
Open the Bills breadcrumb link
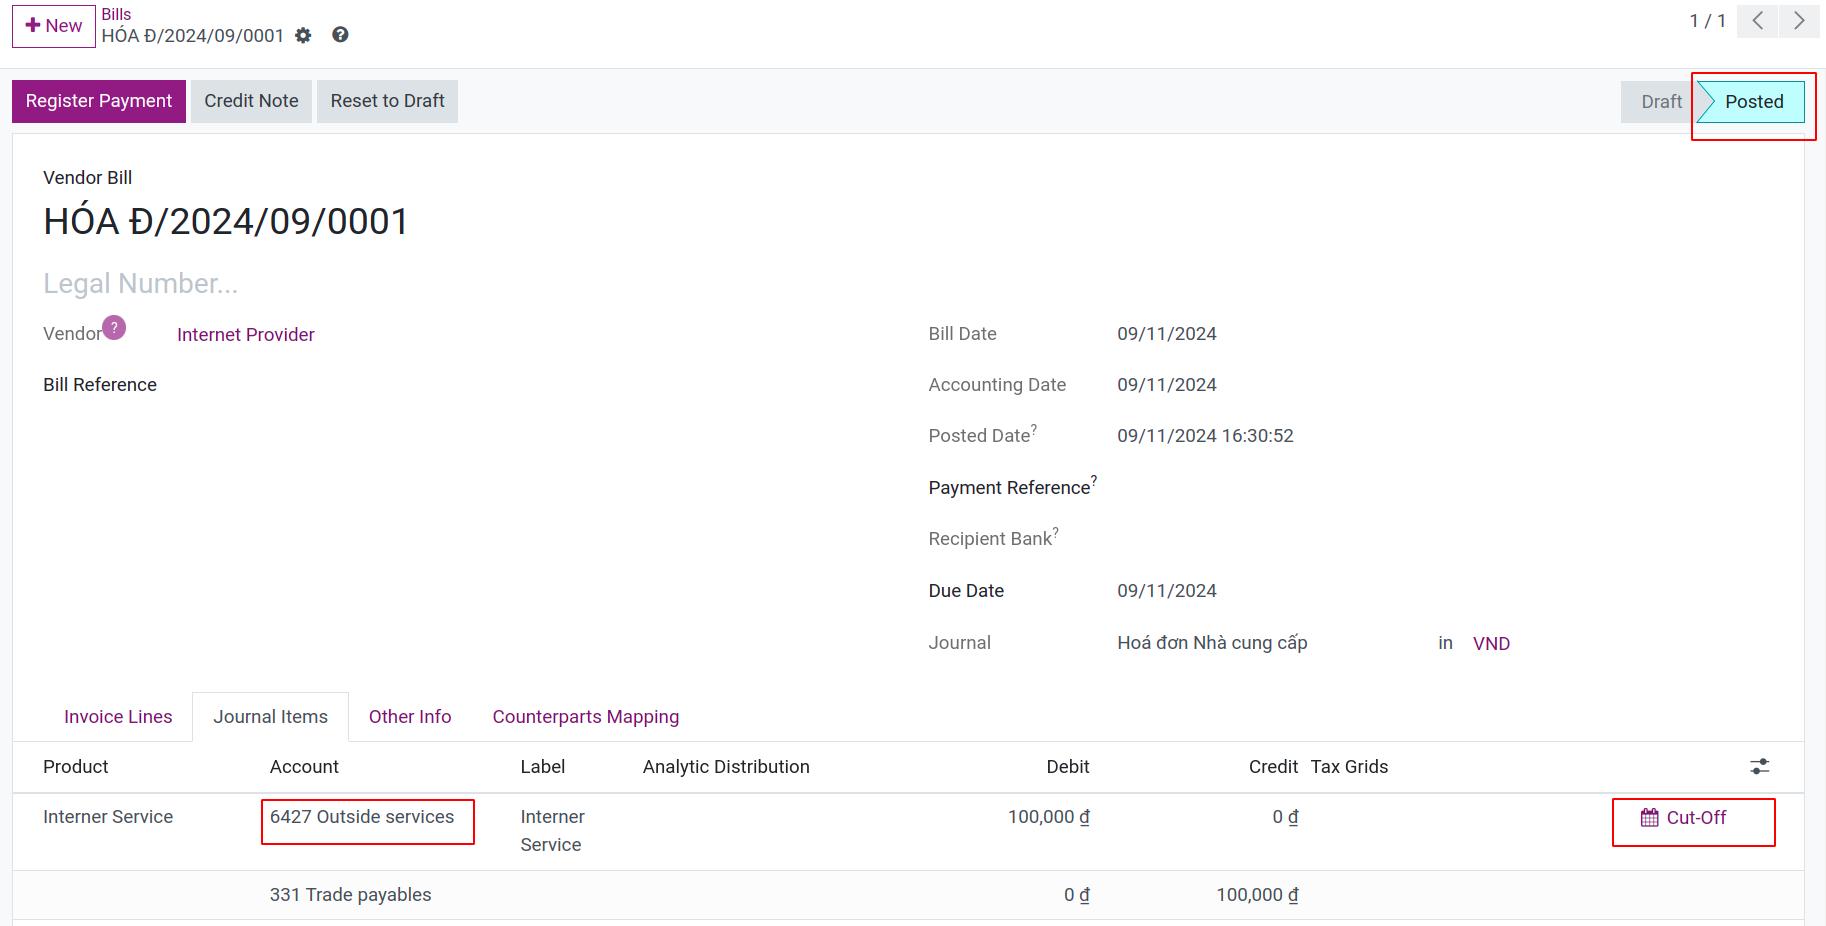click(x=116, y=14)
